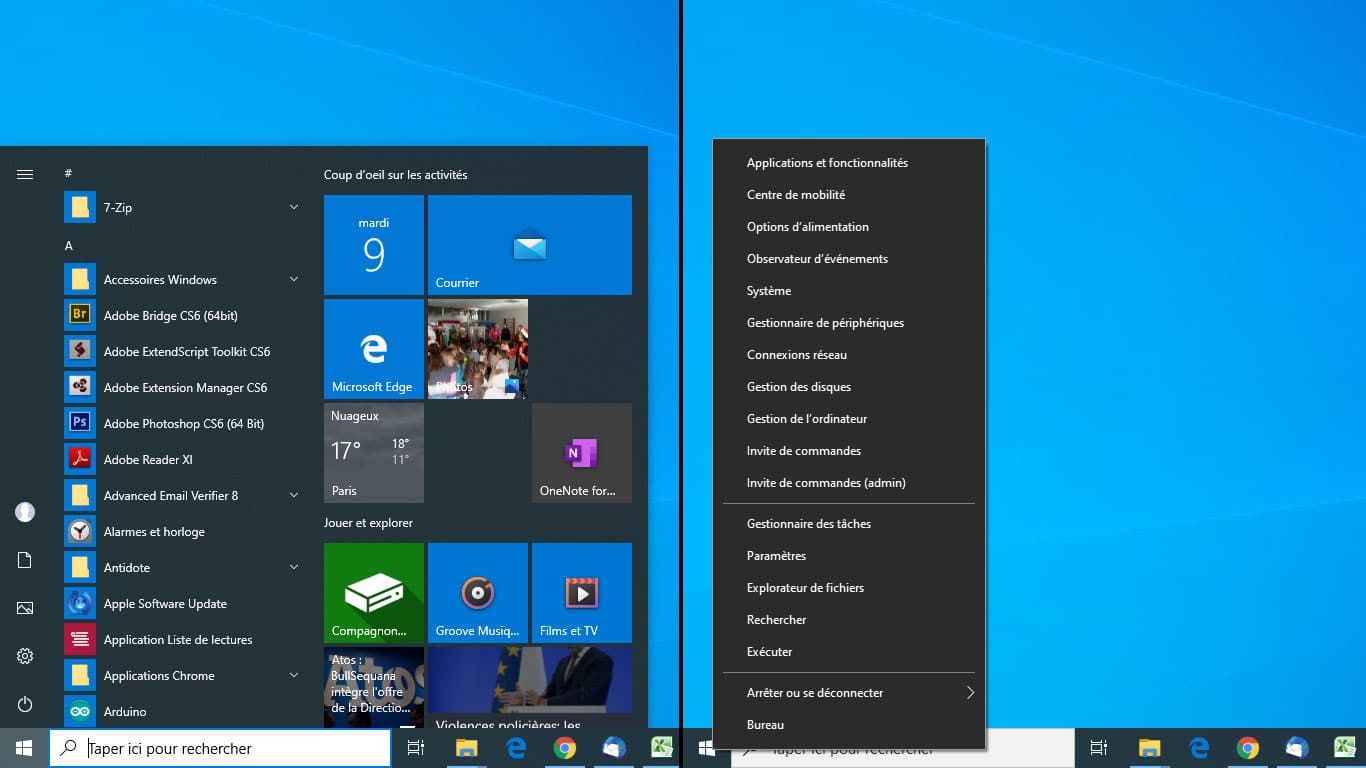Open the OneNote tile

coord(581,452)
